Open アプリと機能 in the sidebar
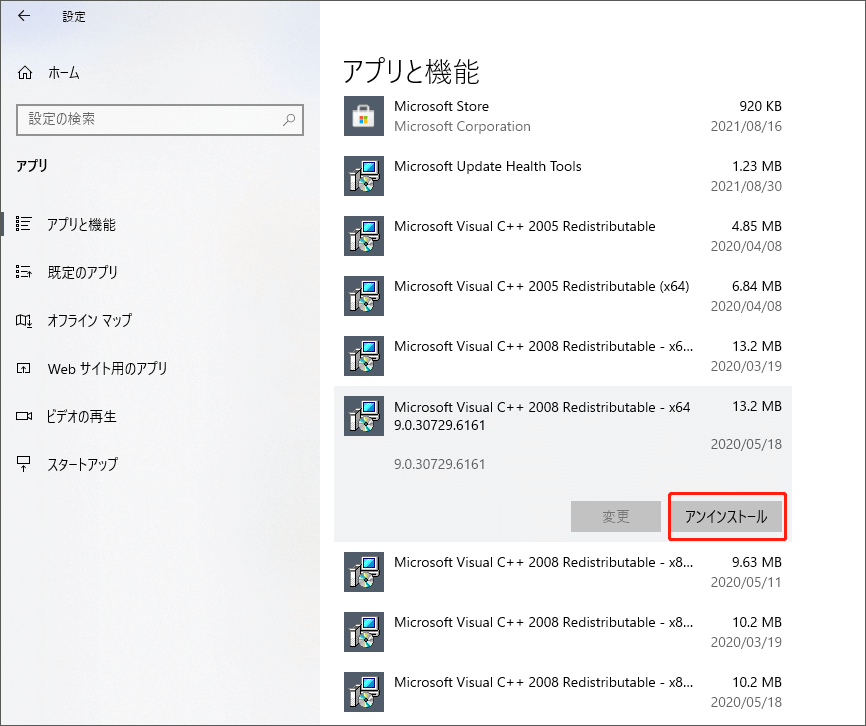 tap(81, 225)
